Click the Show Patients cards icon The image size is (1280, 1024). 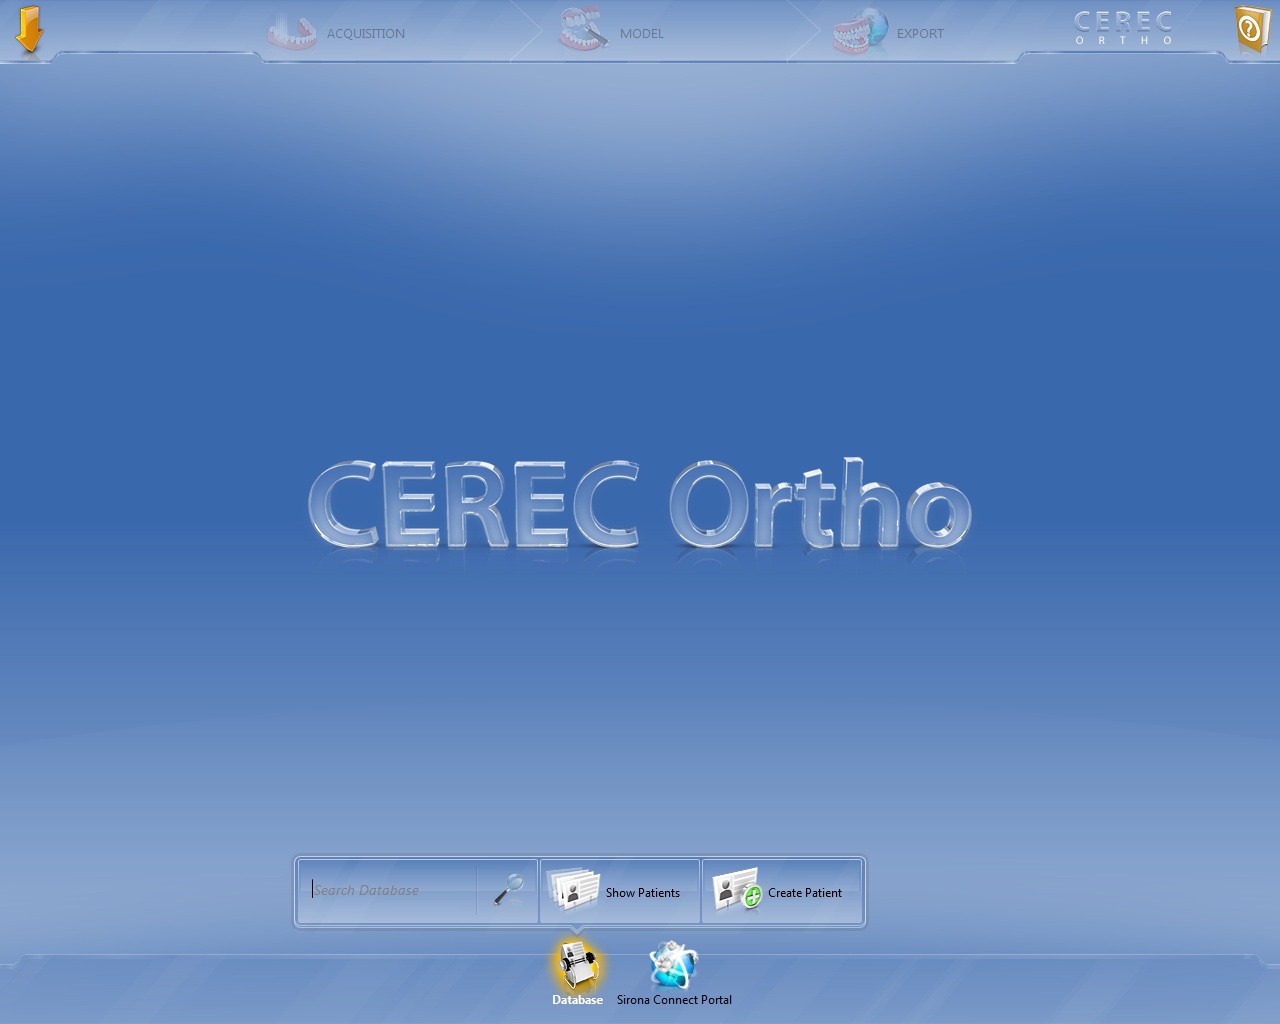[x=574, y=890]
